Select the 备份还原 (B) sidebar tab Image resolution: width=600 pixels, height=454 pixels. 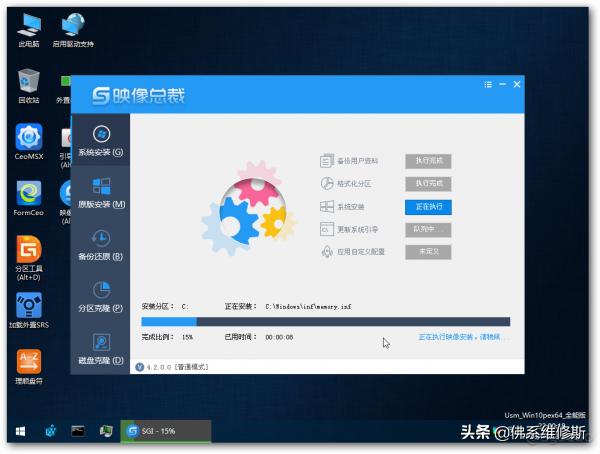(101, 245)
